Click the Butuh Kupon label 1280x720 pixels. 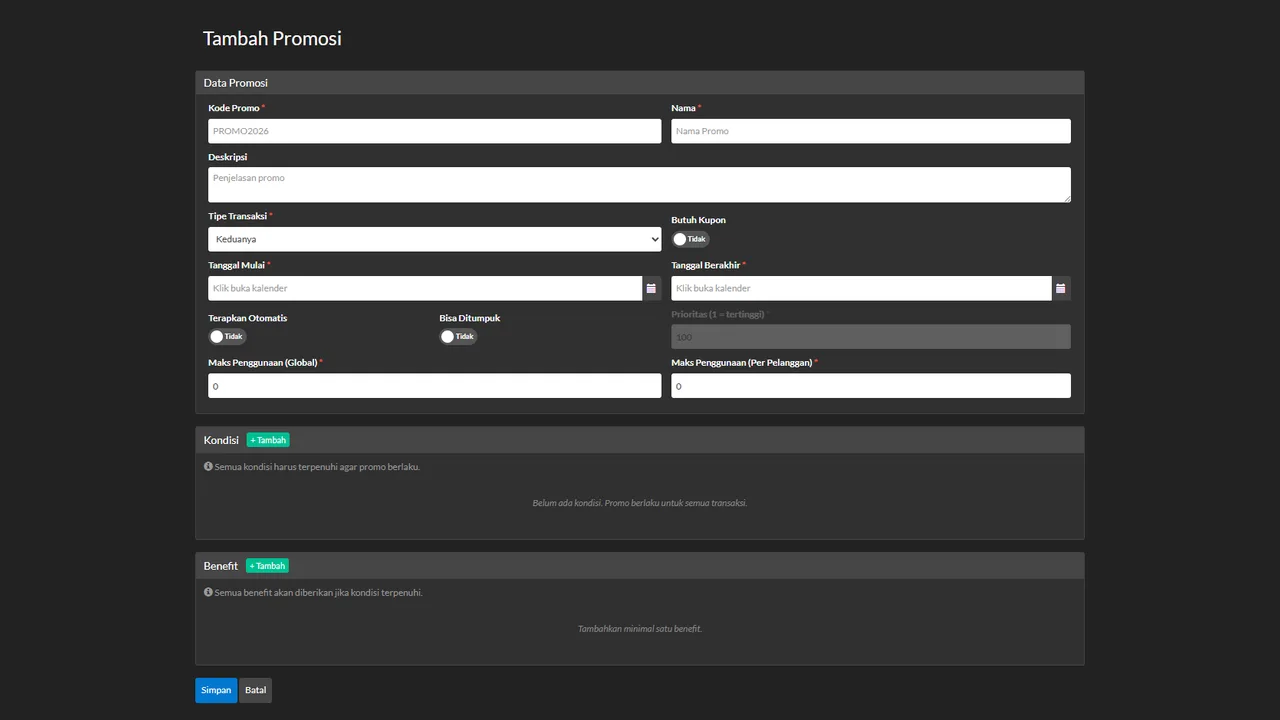(698, 220)
